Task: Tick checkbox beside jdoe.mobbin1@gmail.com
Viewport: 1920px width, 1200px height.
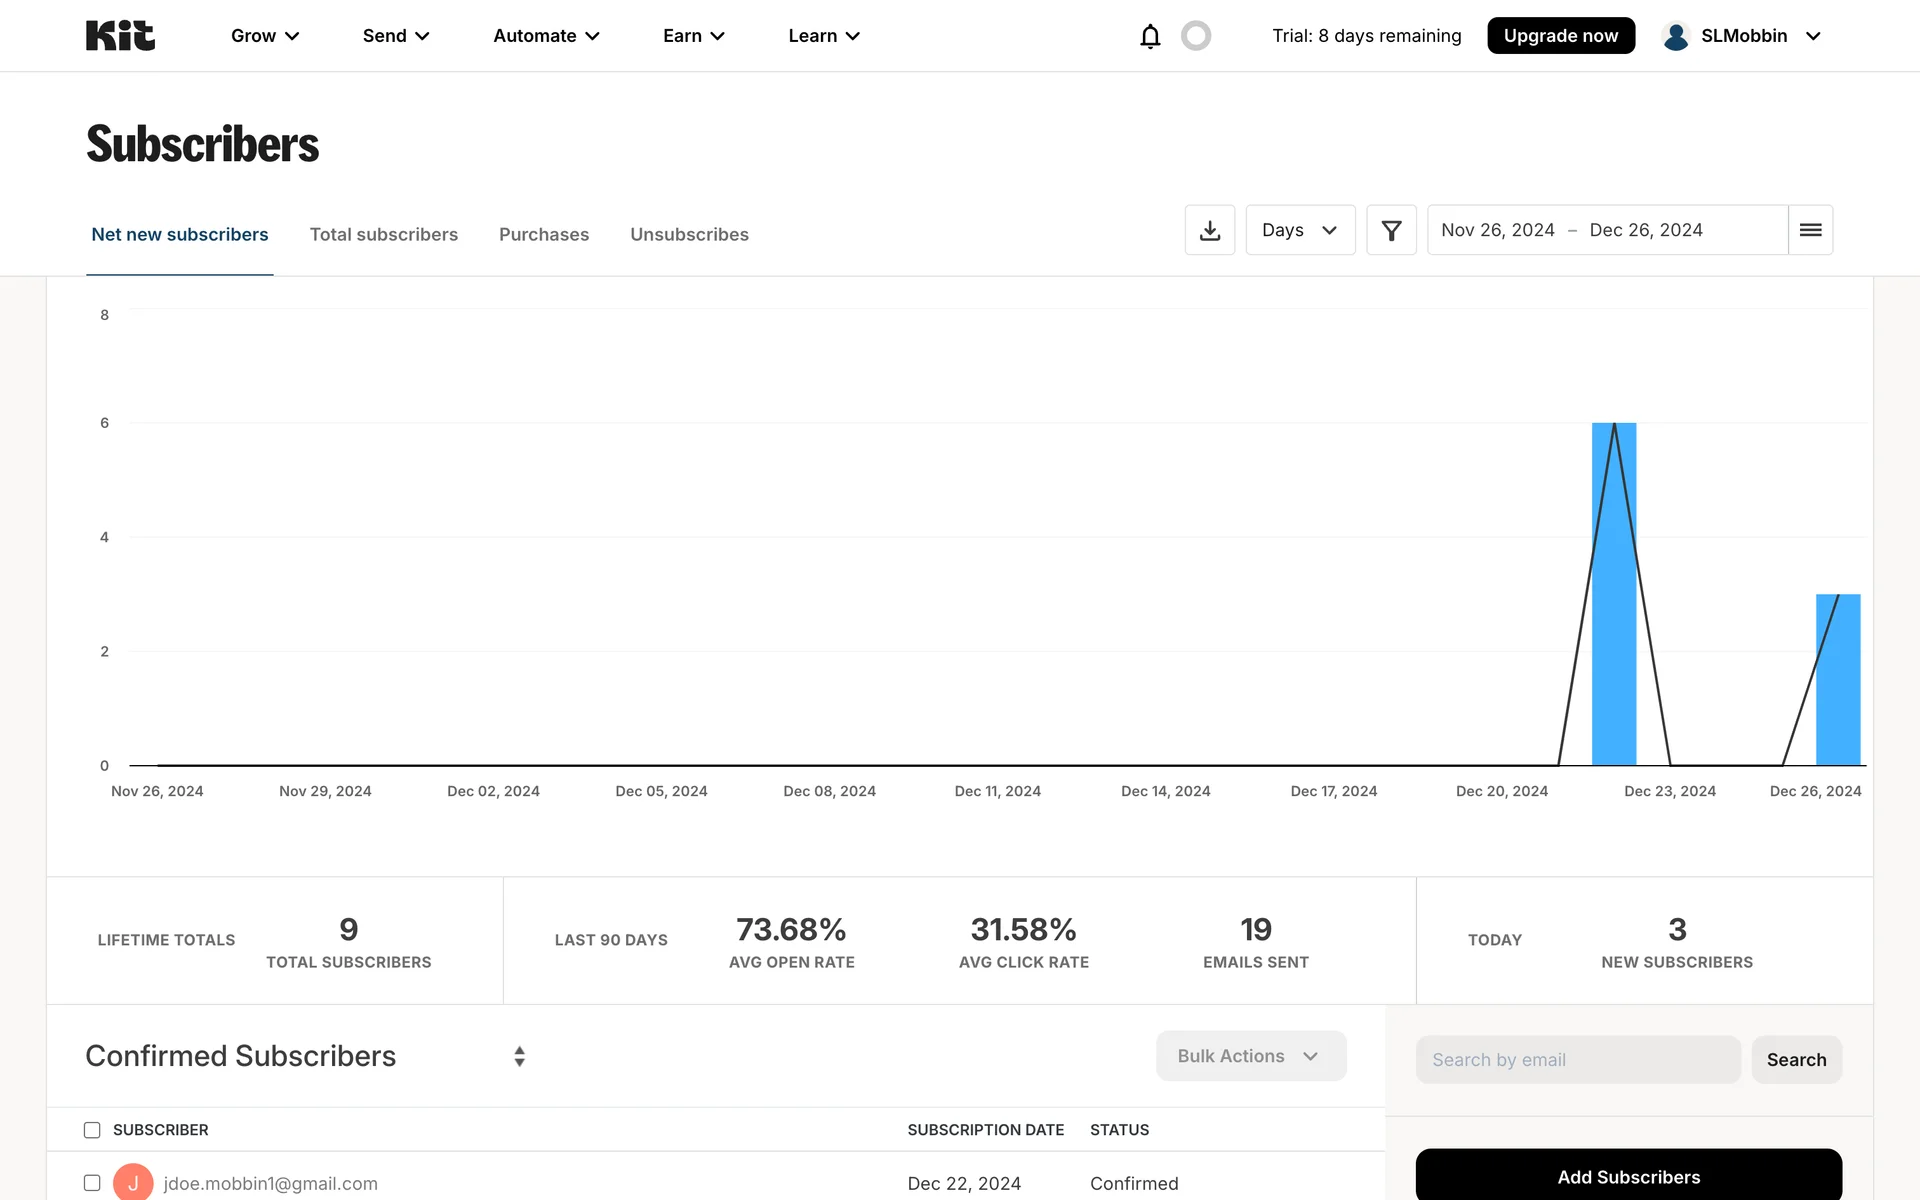Action: pyautogui.click(x=92, y=1183)
